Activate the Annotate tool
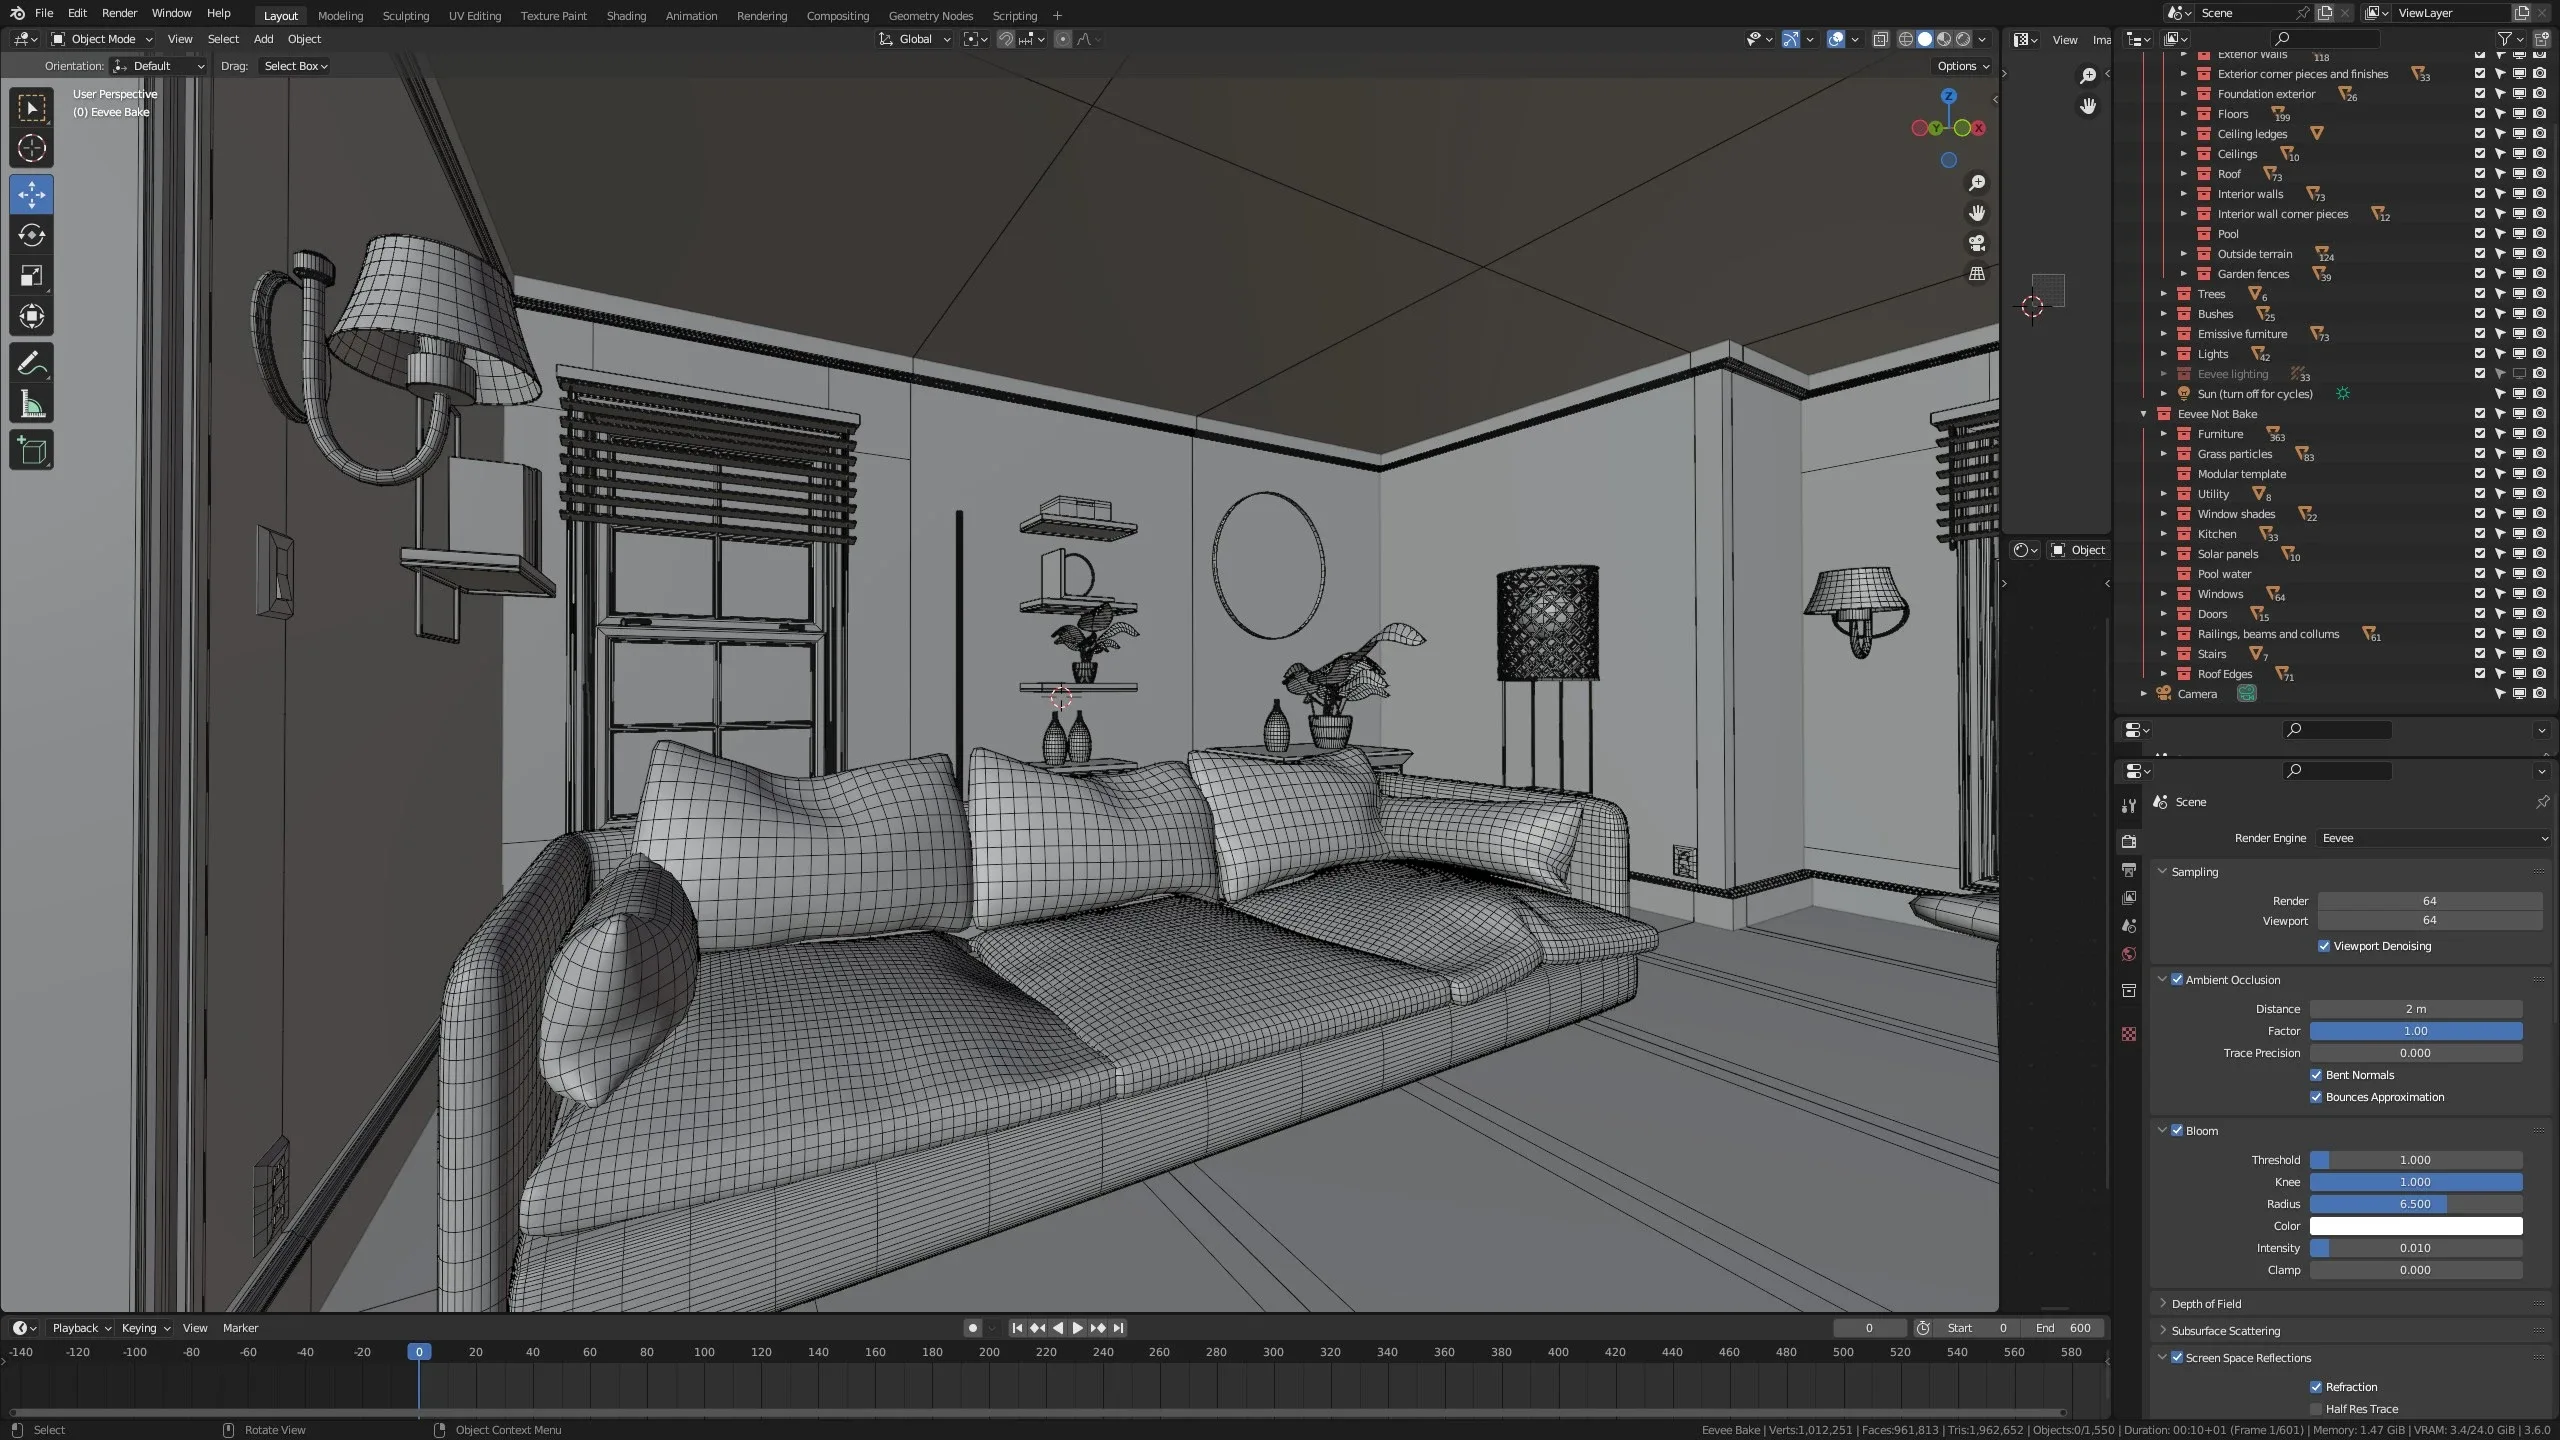Image resolution: width=2560 pixels, height=1440 pixels. pos(31,363)
